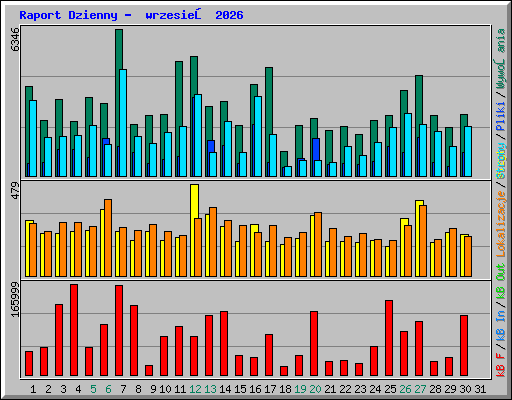512x400 pixels.
Task: Click the green weekend day label 20
Action: (x=315, y=389)
